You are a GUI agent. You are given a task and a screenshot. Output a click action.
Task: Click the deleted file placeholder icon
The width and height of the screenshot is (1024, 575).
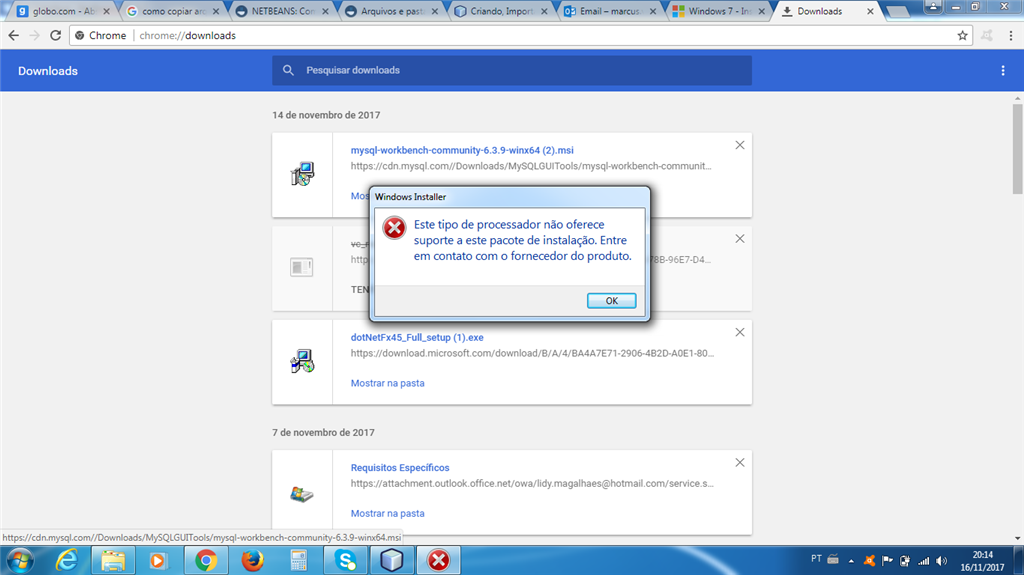[x=302, y=267]
